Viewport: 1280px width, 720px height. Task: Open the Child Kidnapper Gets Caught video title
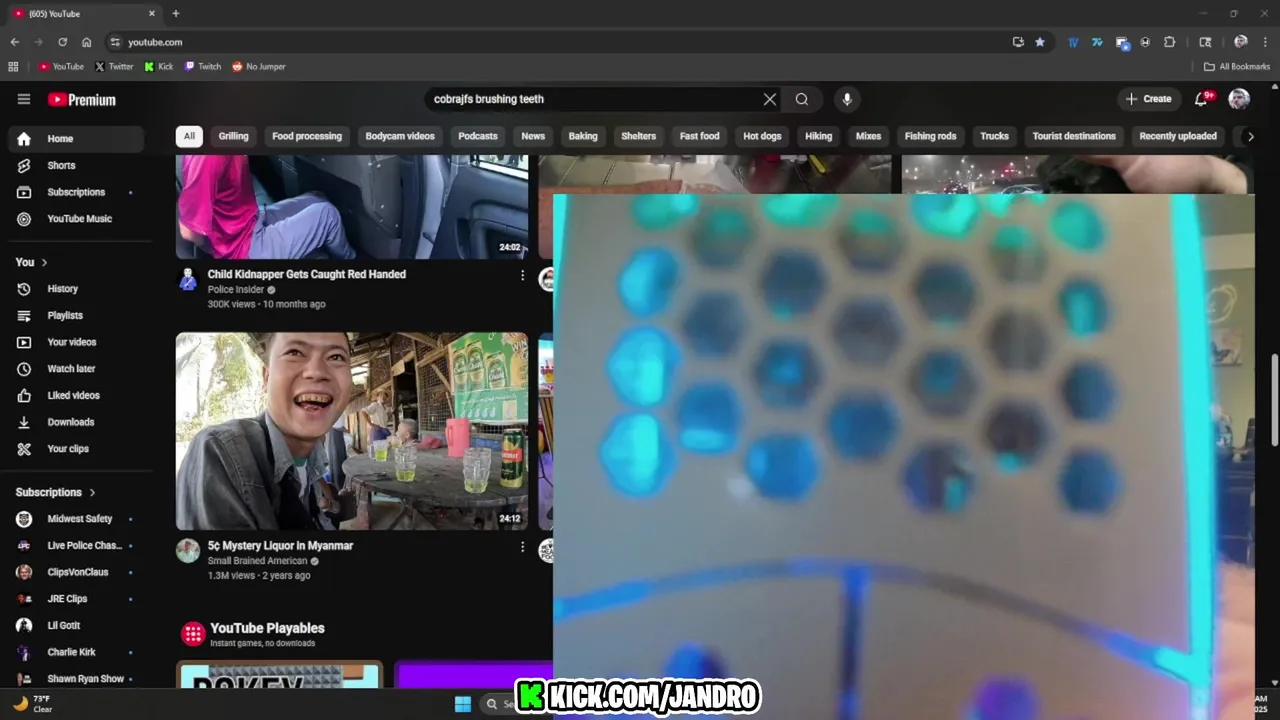coord(307,274)
